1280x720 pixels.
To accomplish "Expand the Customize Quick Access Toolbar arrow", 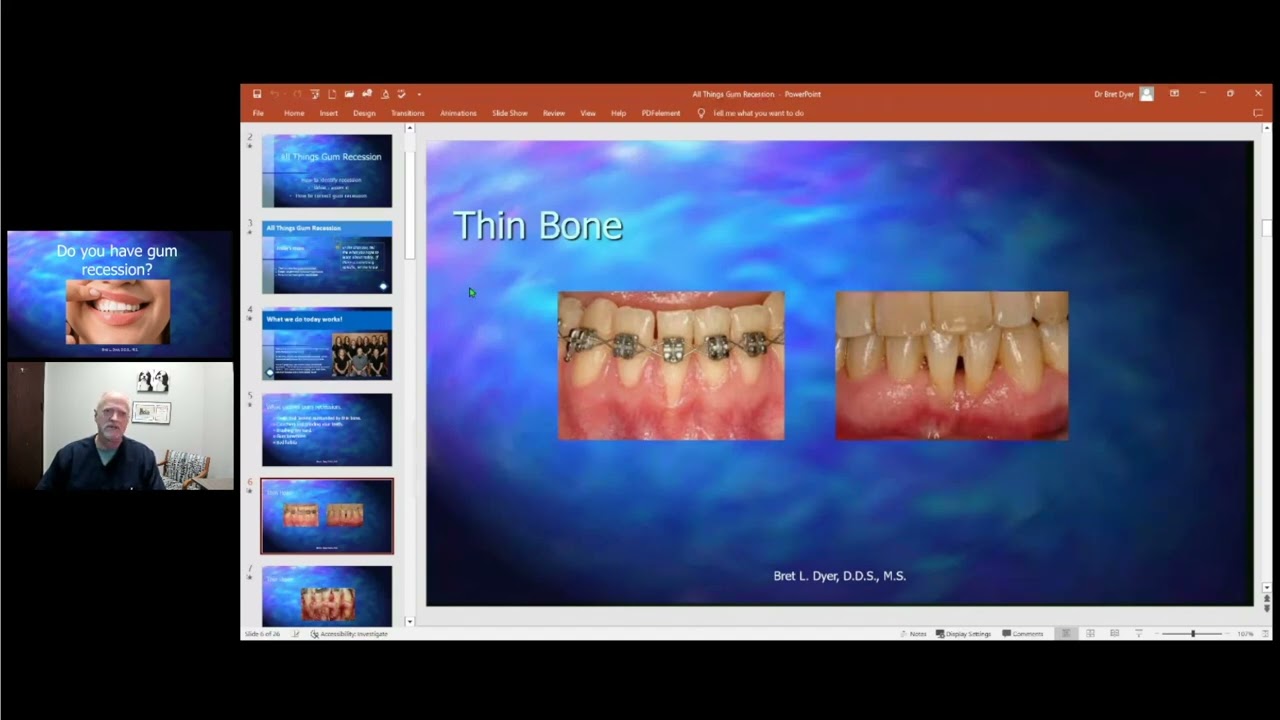I will (x=419, y=94).
